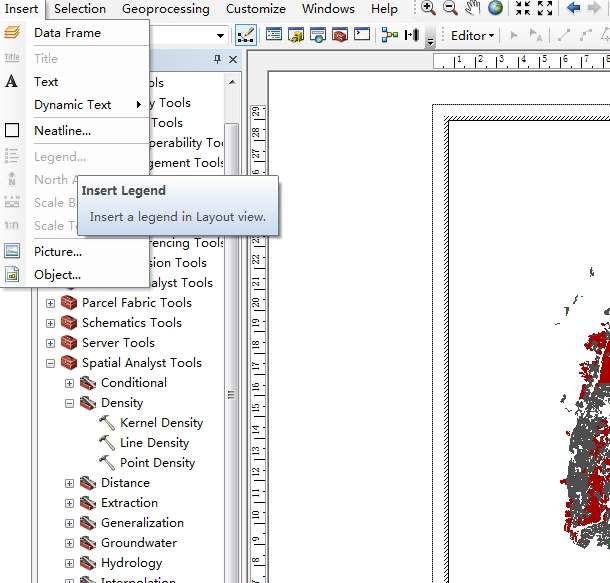Click the Zoom In magnifier tool
This screenshot has height=583, width=610.
click(428, 8)
